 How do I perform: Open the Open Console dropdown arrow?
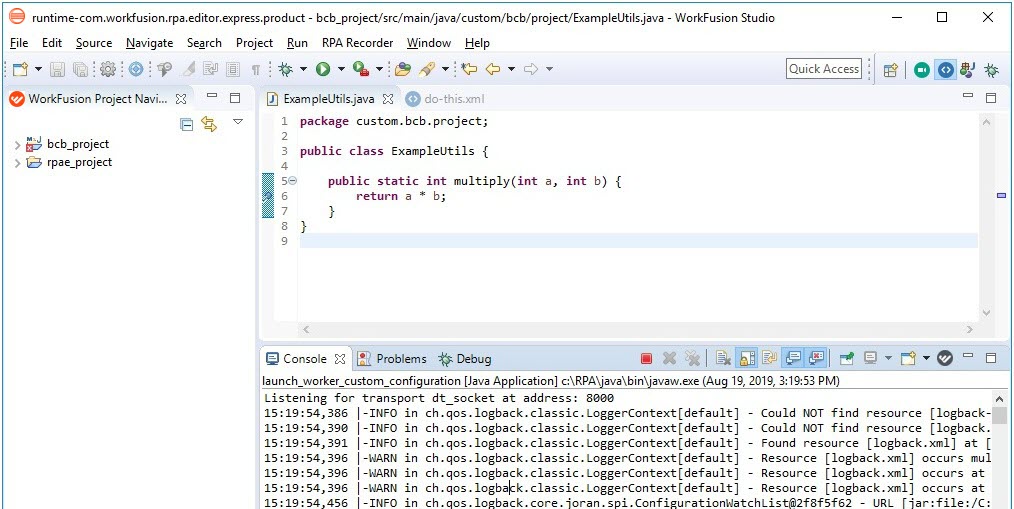point(926,358)
